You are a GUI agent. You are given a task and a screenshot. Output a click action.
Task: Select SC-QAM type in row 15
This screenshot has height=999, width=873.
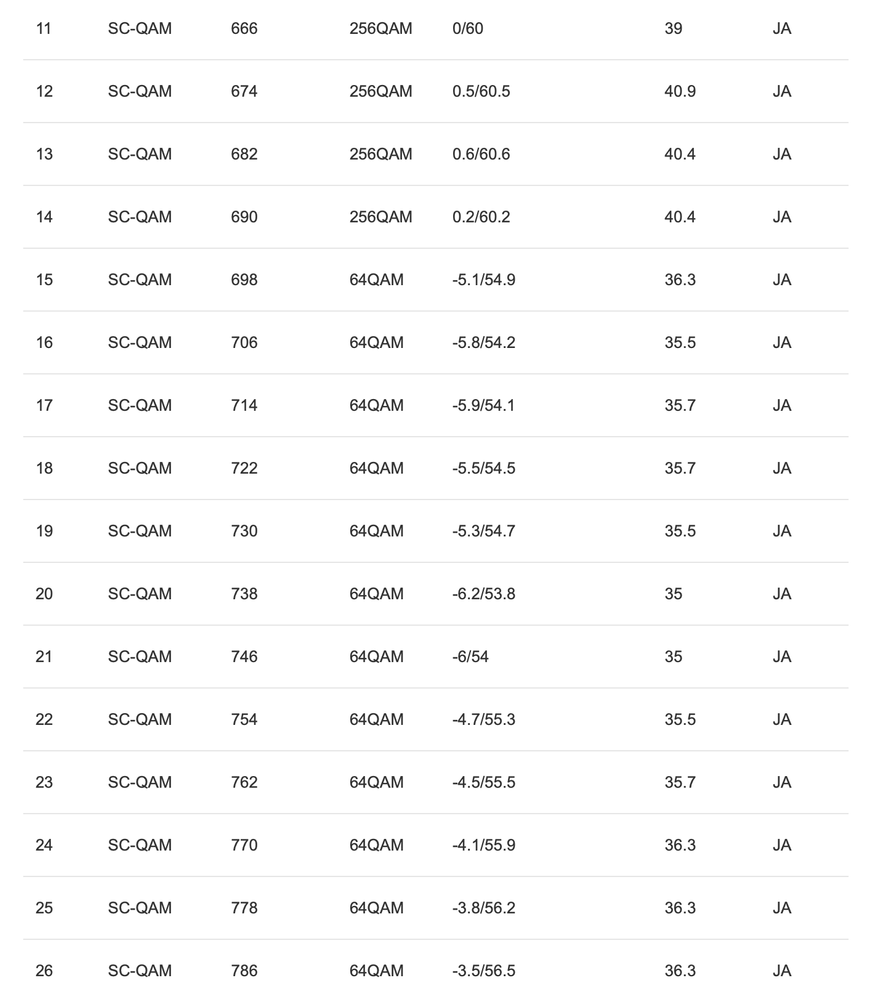140,280
